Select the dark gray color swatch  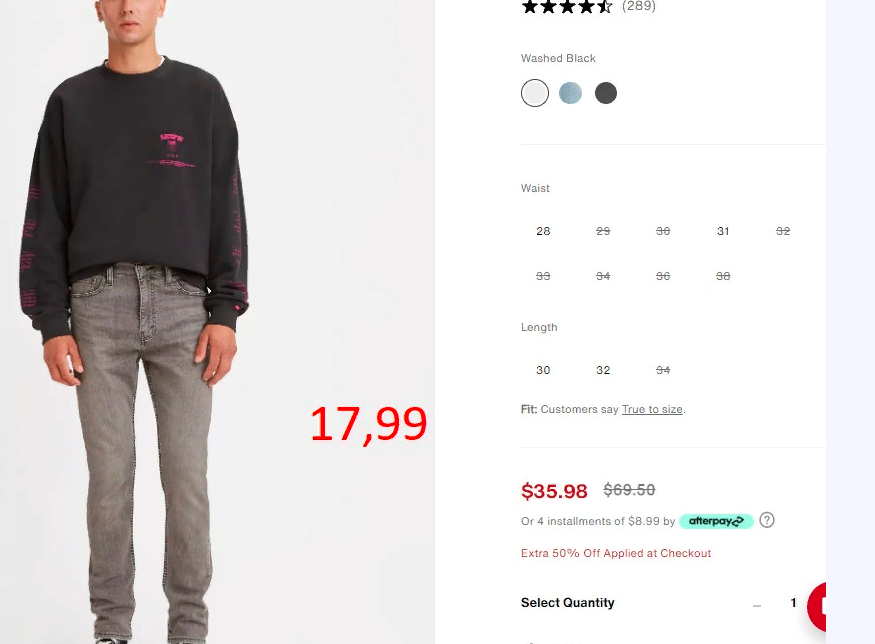[x=606, y=93]
